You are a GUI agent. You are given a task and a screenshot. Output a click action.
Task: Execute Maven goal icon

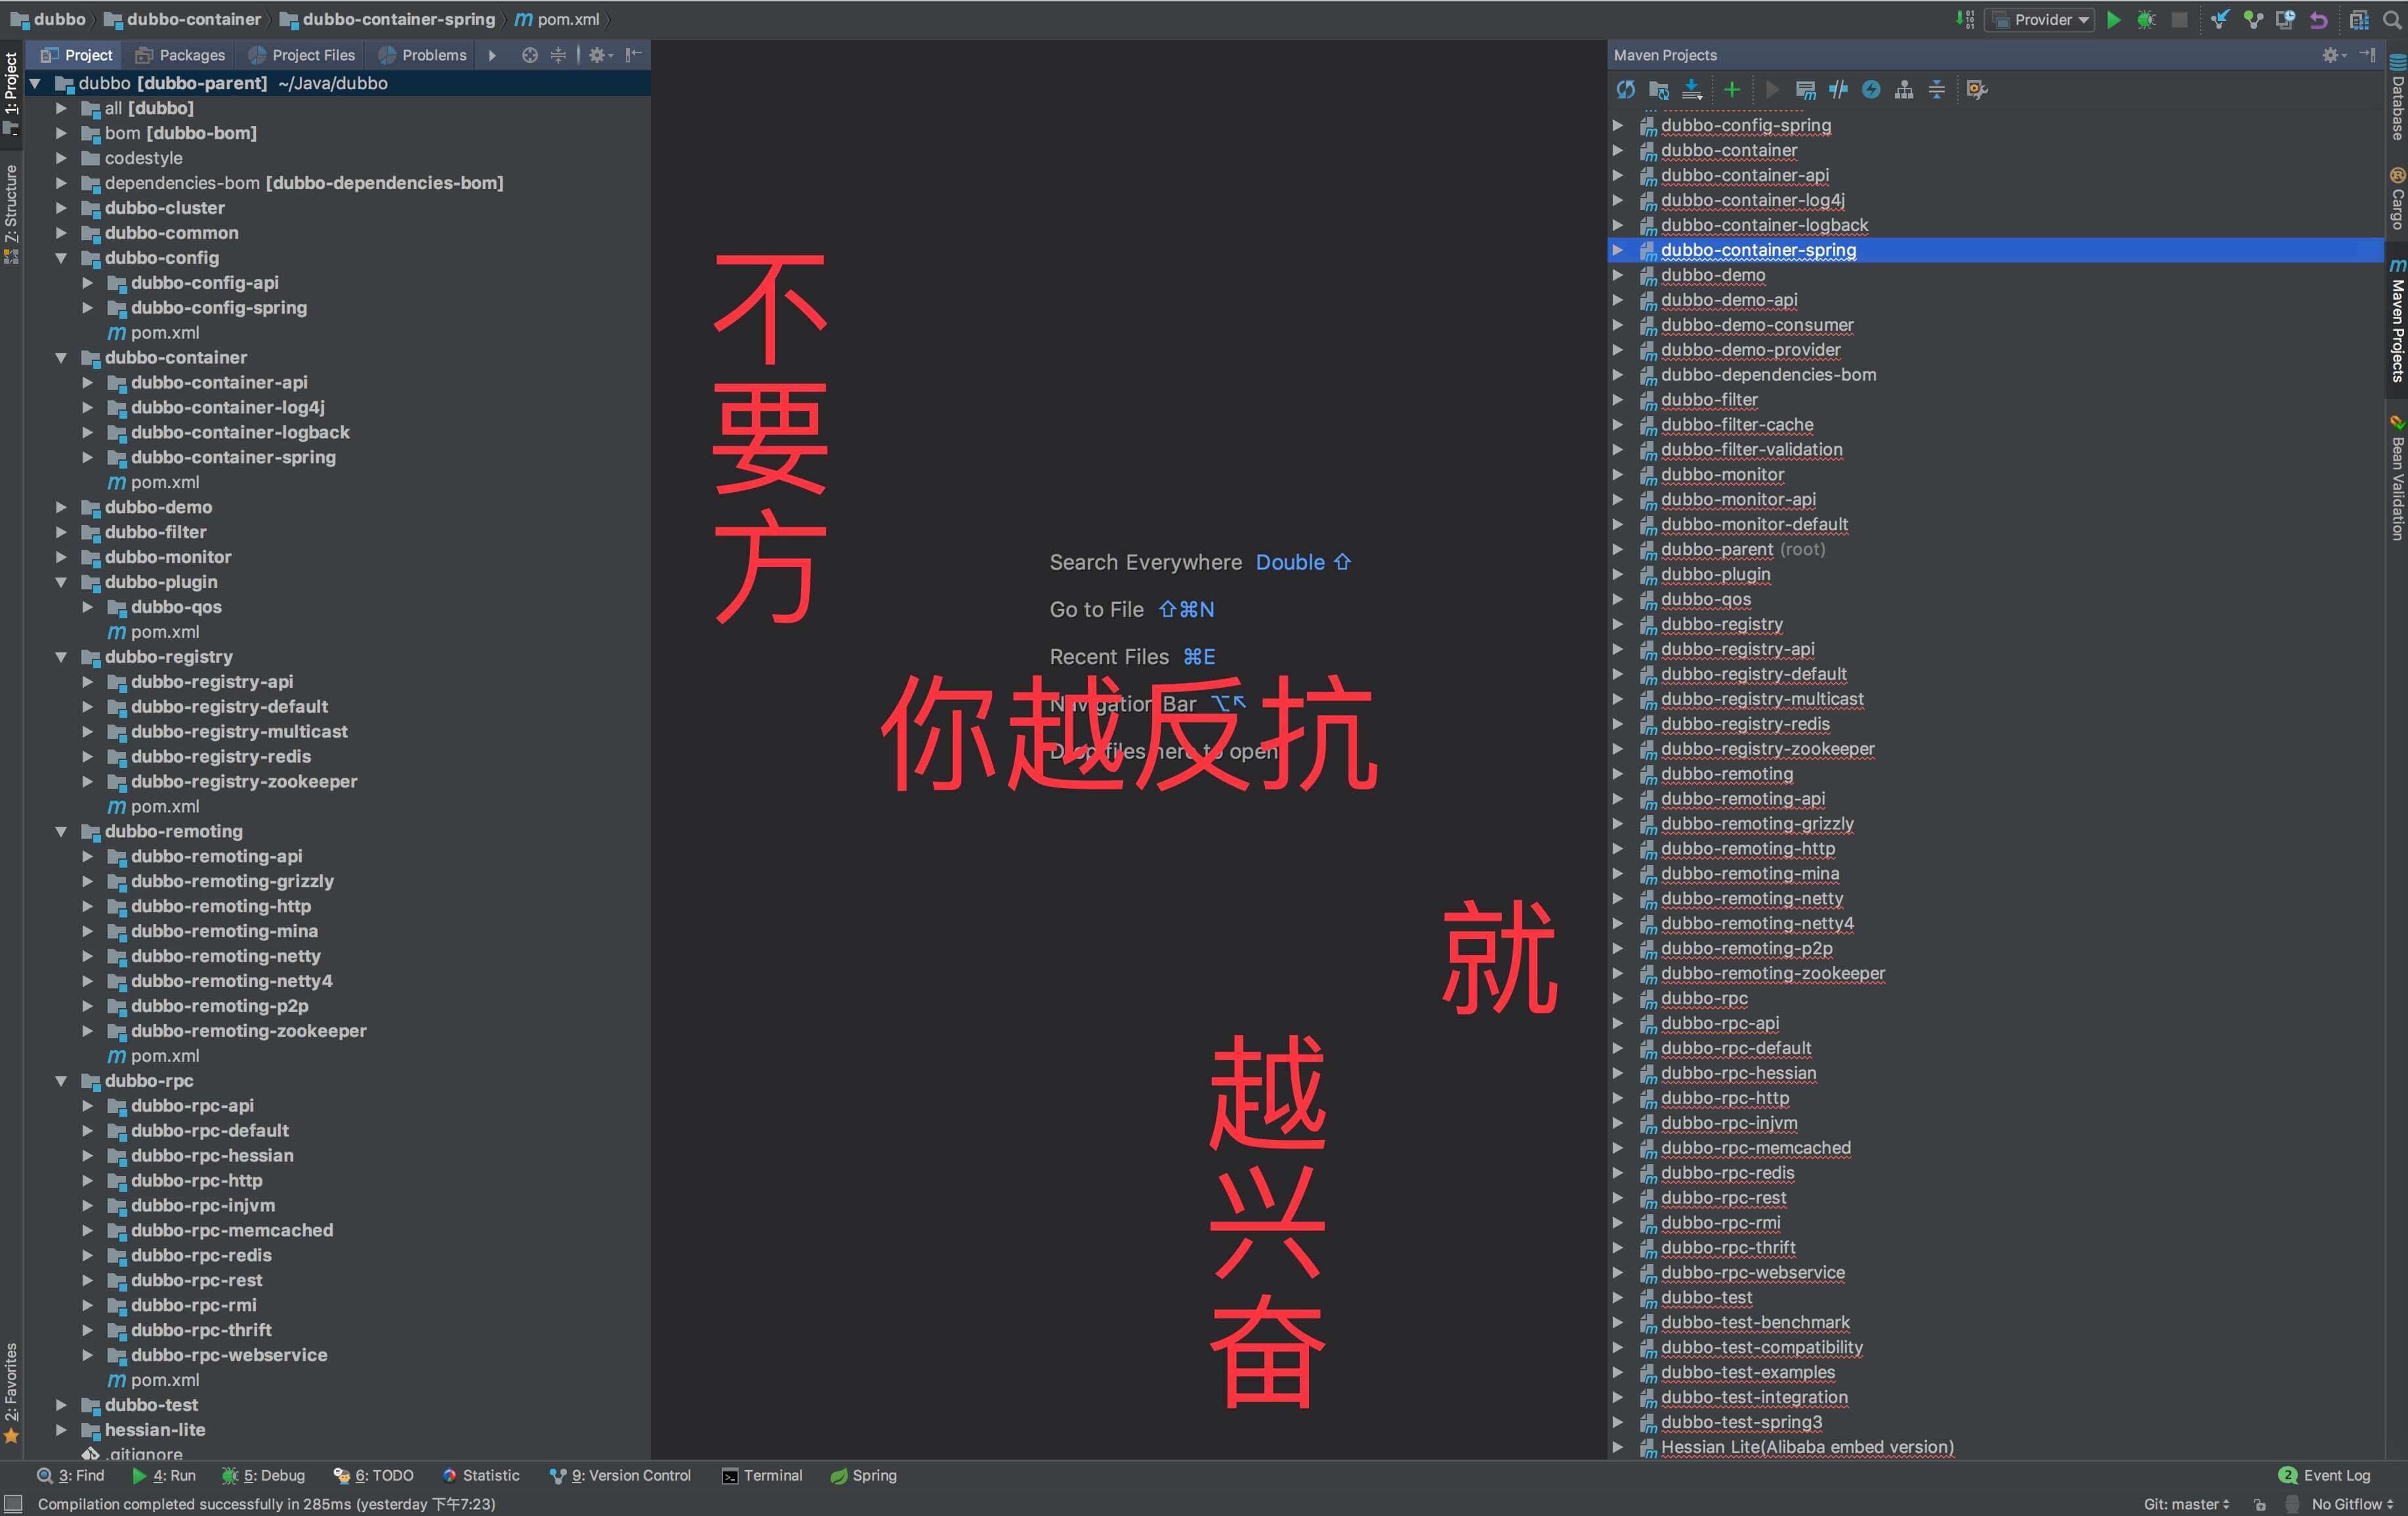(1805, 90)
